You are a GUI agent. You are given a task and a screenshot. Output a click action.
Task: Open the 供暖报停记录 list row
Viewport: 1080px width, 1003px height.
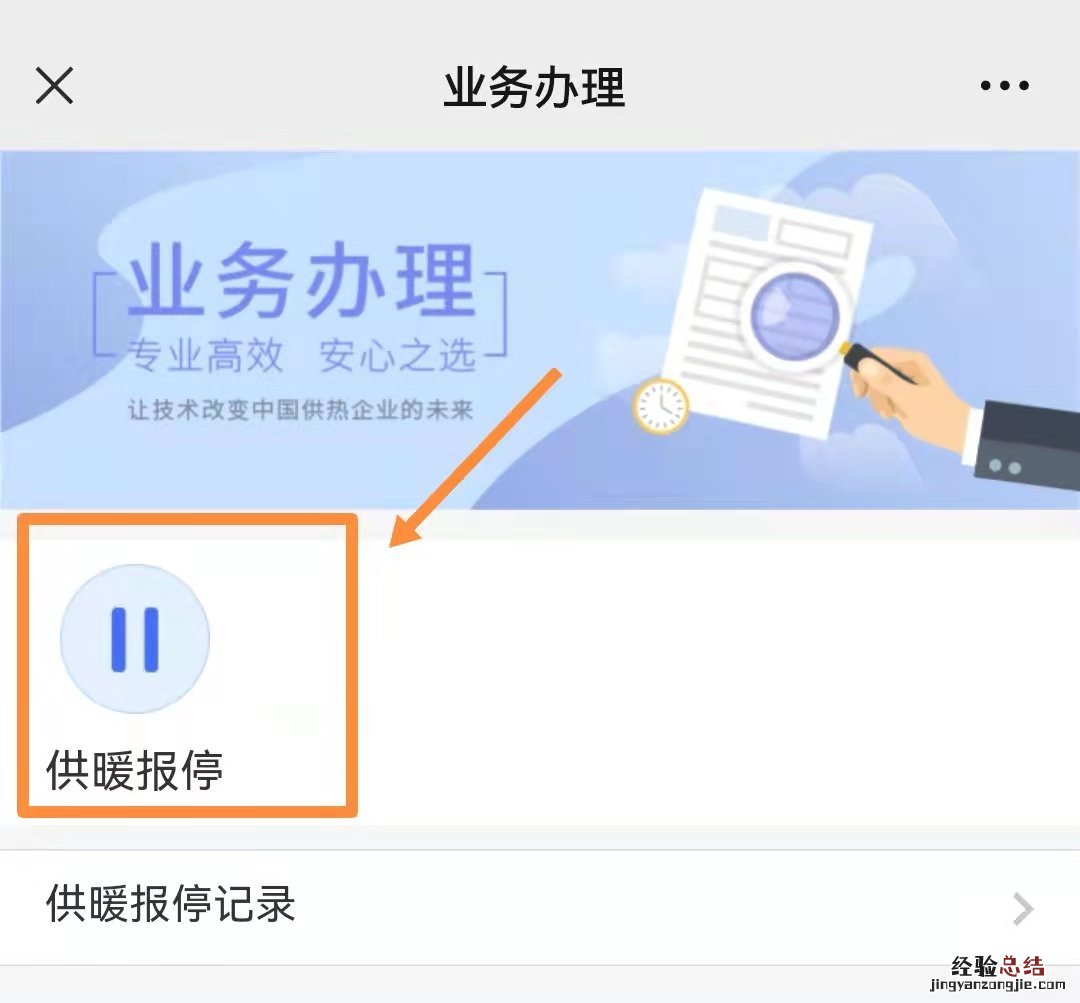click(540, 907)
